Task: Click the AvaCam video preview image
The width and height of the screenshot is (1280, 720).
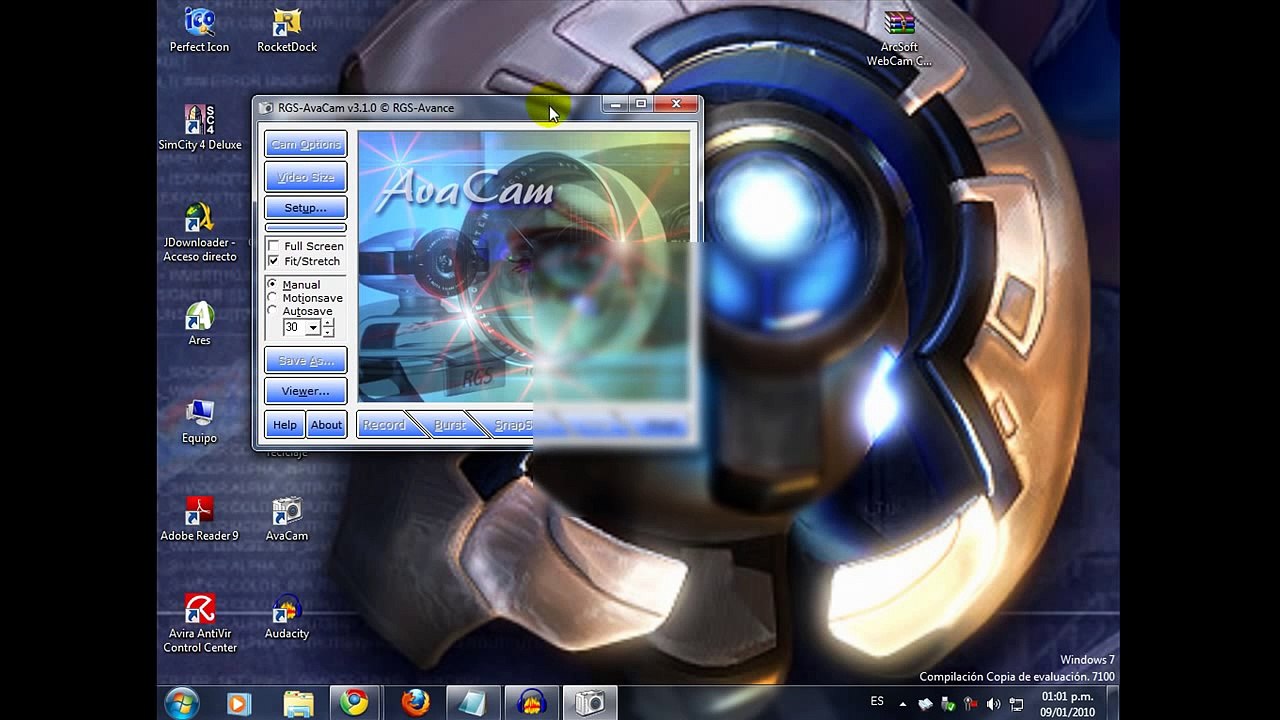Action: [523, 266]
